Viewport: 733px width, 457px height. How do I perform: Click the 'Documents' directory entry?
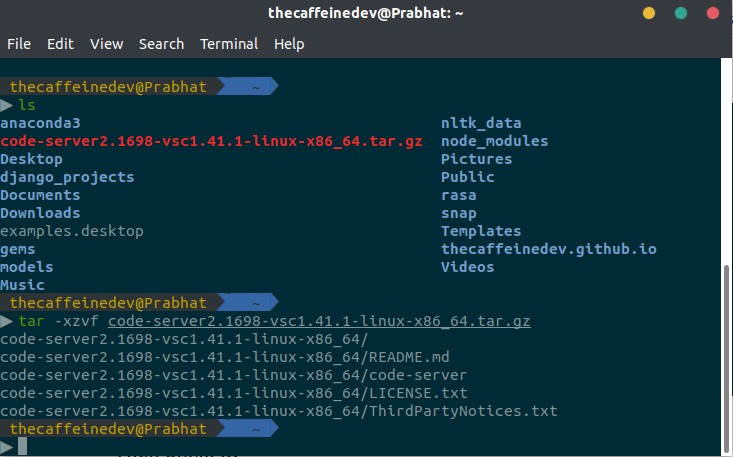coord(40,195)
